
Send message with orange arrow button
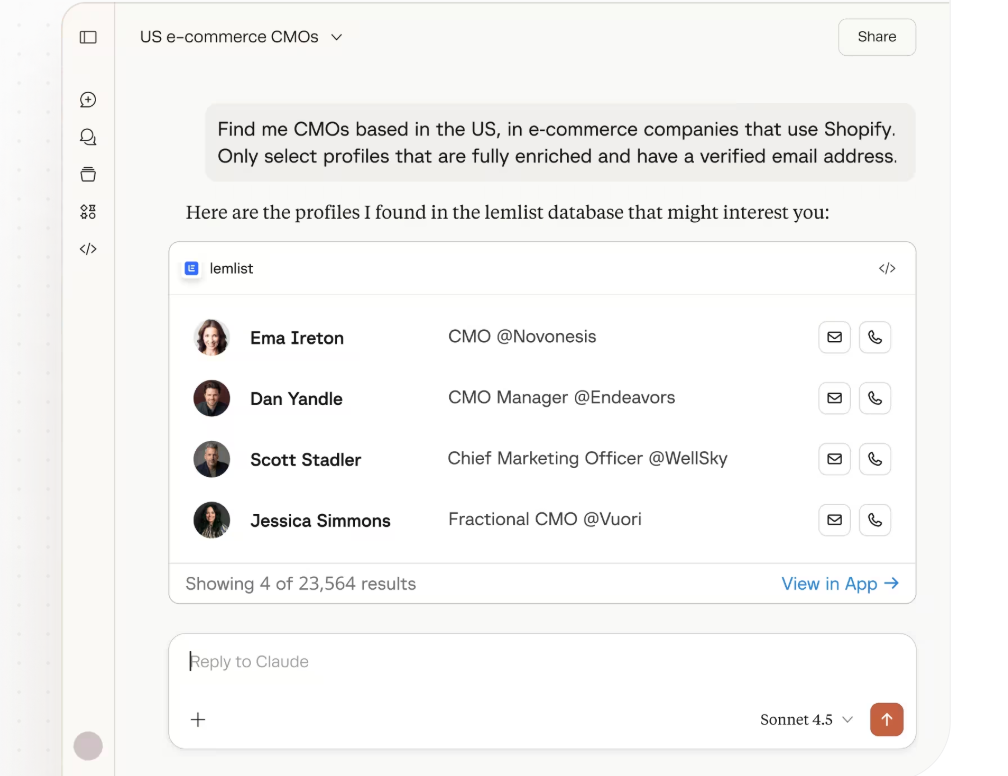886,719
